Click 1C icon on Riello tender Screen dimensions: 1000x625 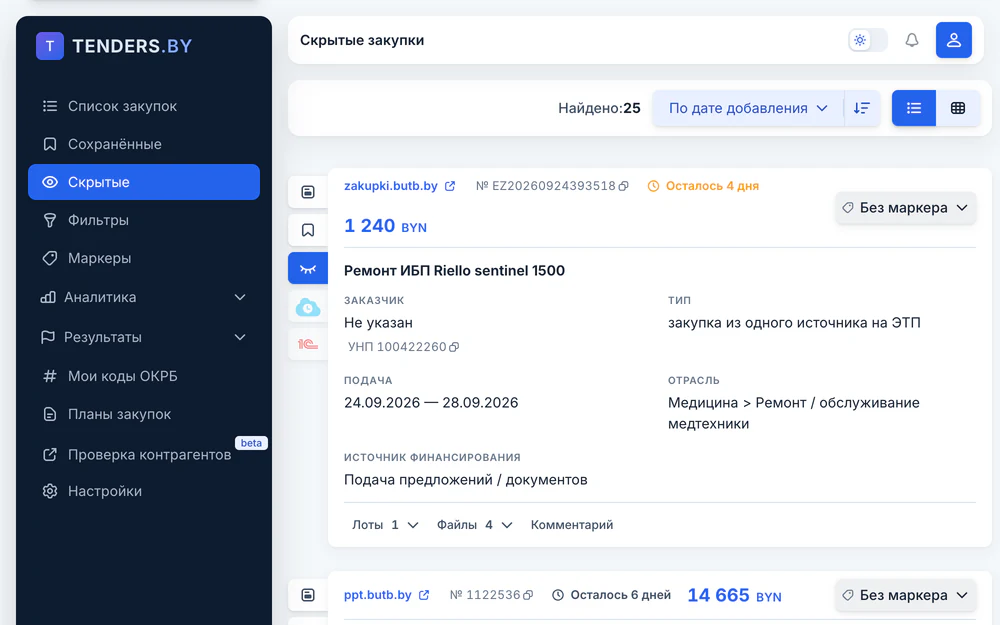[308, 344]
